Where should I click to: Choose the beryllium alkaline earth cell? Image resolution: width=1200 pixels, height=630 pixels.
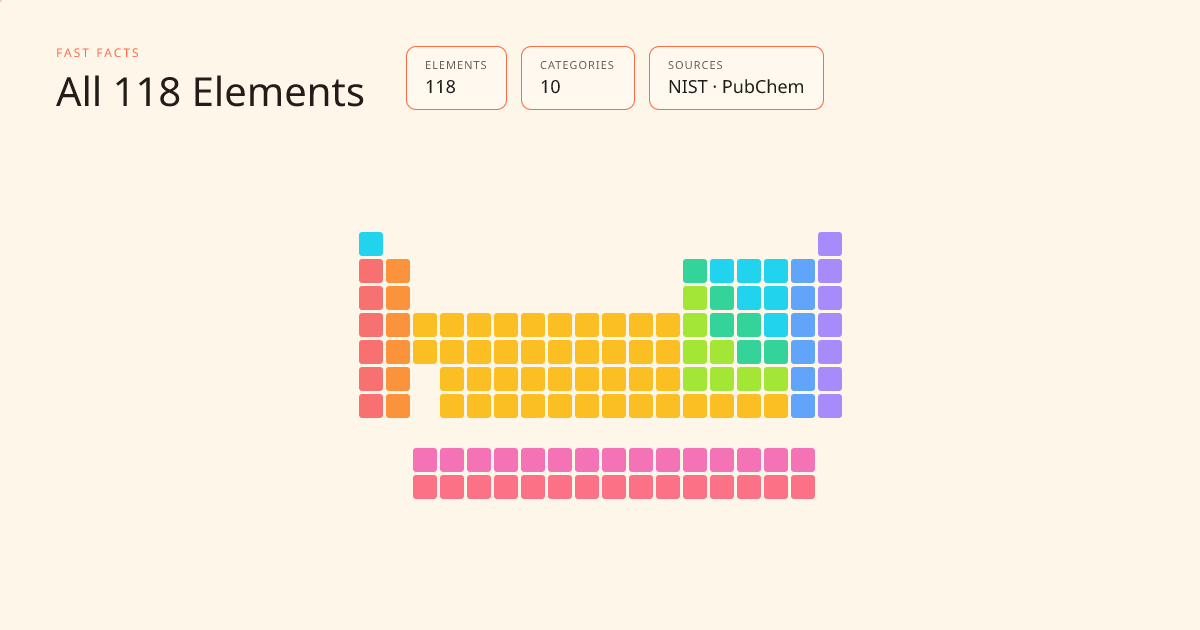pyautogui.click(x=398, y=271)
